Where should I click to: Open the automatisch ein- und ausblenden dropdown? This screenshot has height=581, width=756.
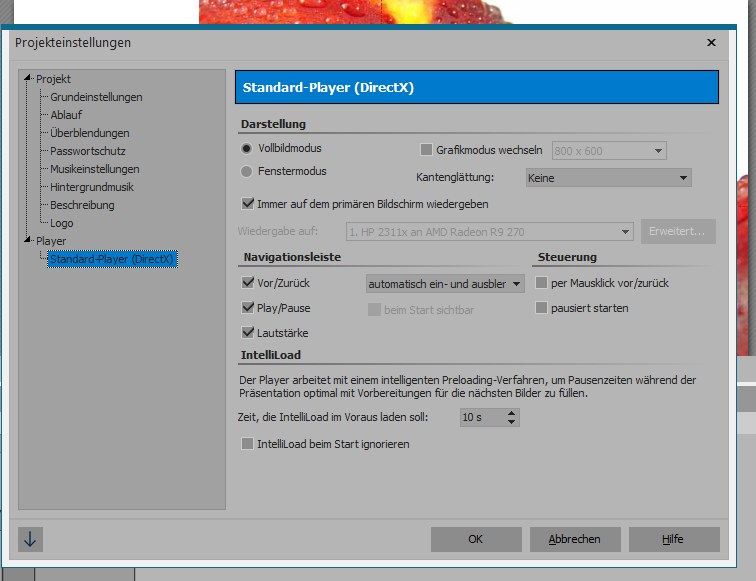click(445, 284)
